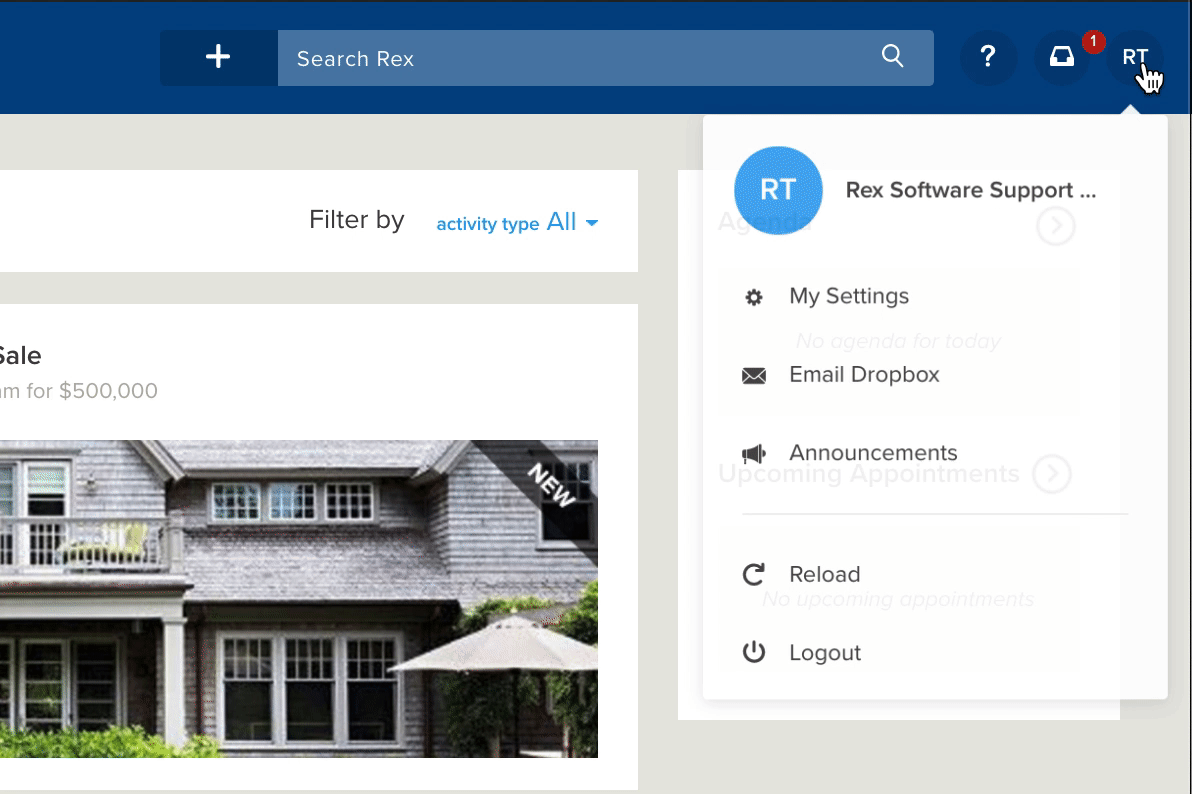This screenshot has height=794, width=1192.
Task: Open the activity type All dropdown
Action: tap(517, 223)
